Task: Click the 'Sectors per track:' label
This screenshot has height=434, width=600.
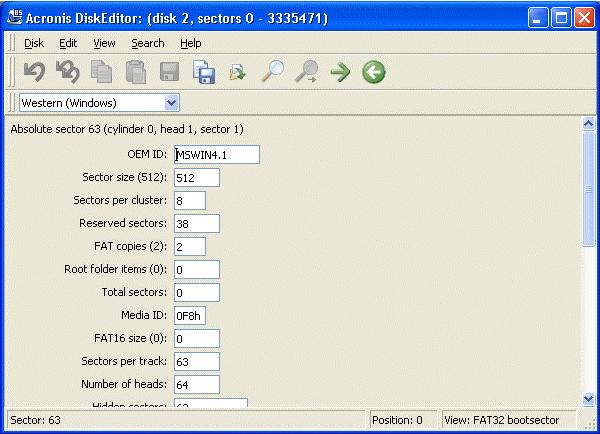Action: click(124, 361)
